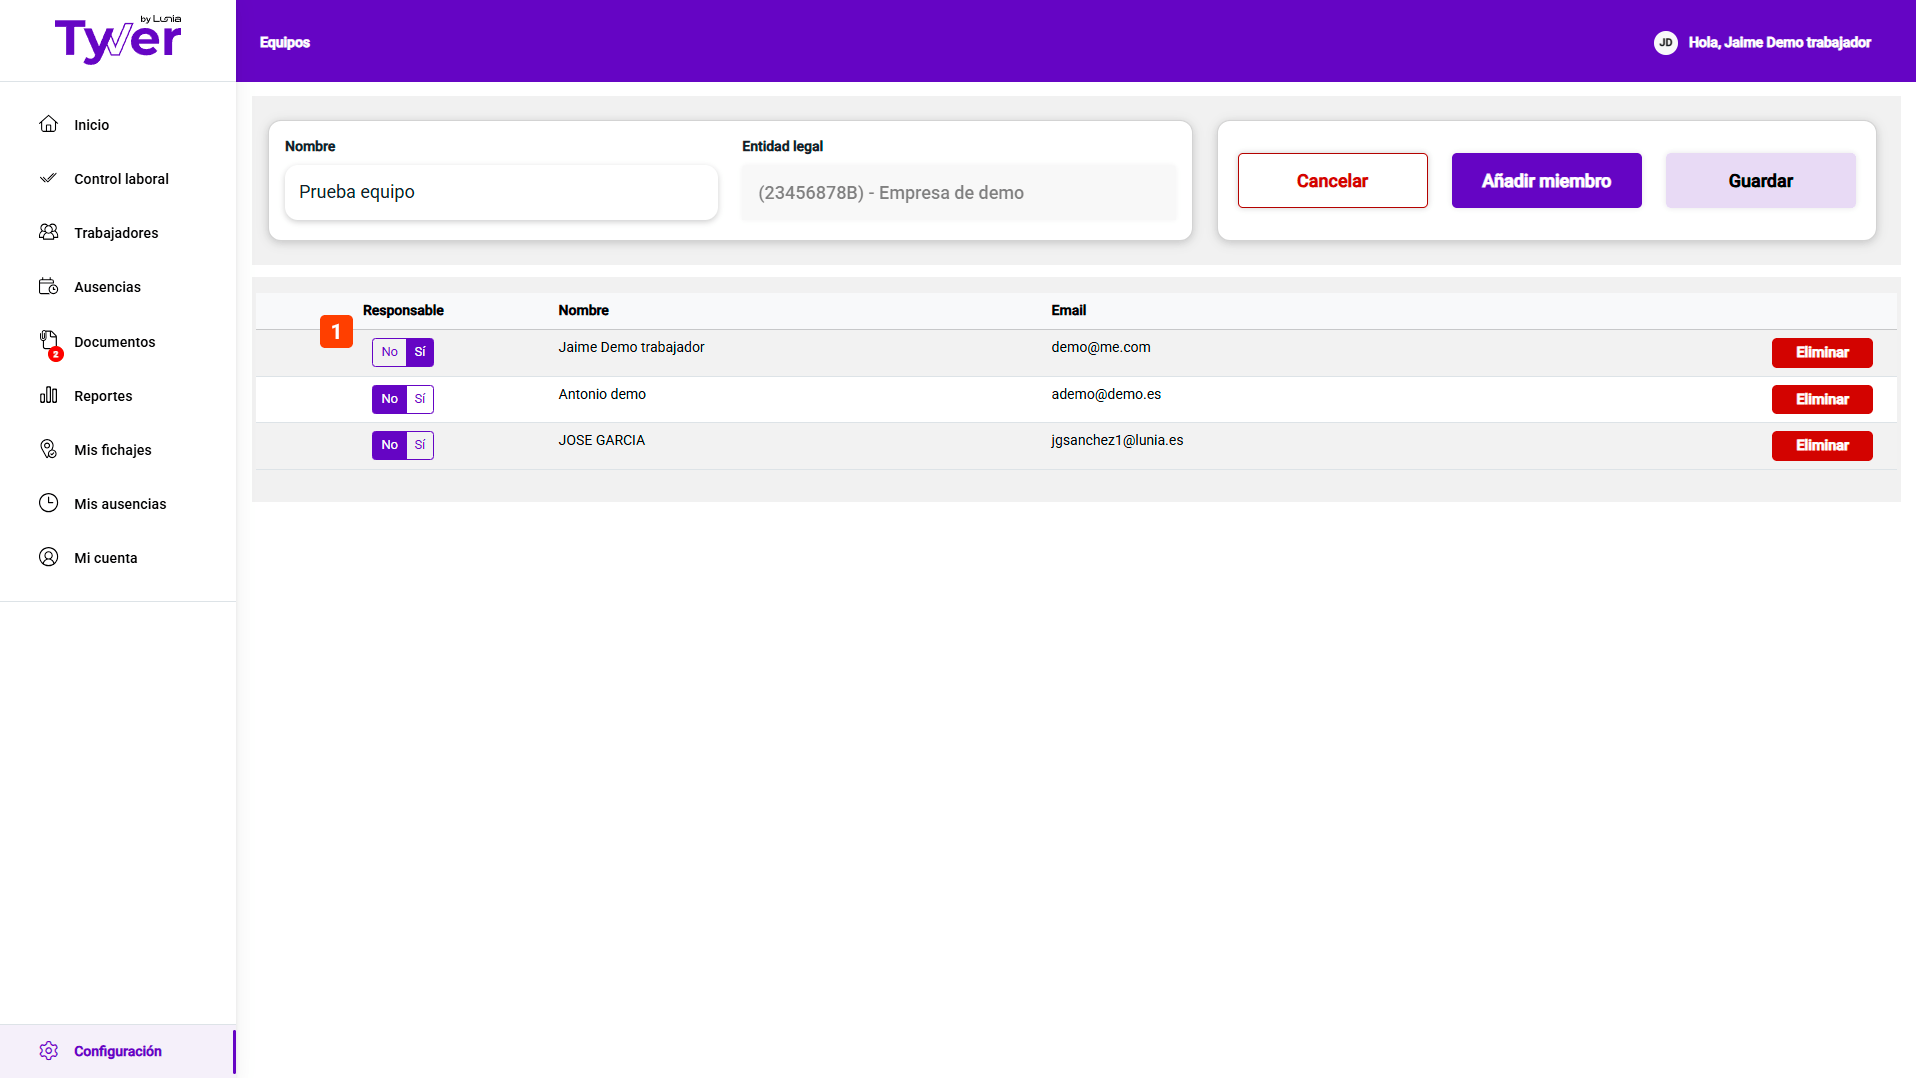Viewport: 1916px width, 1078px height.
Task: Click the Documentos icon with notification badge
Action: tap(50, 344)
